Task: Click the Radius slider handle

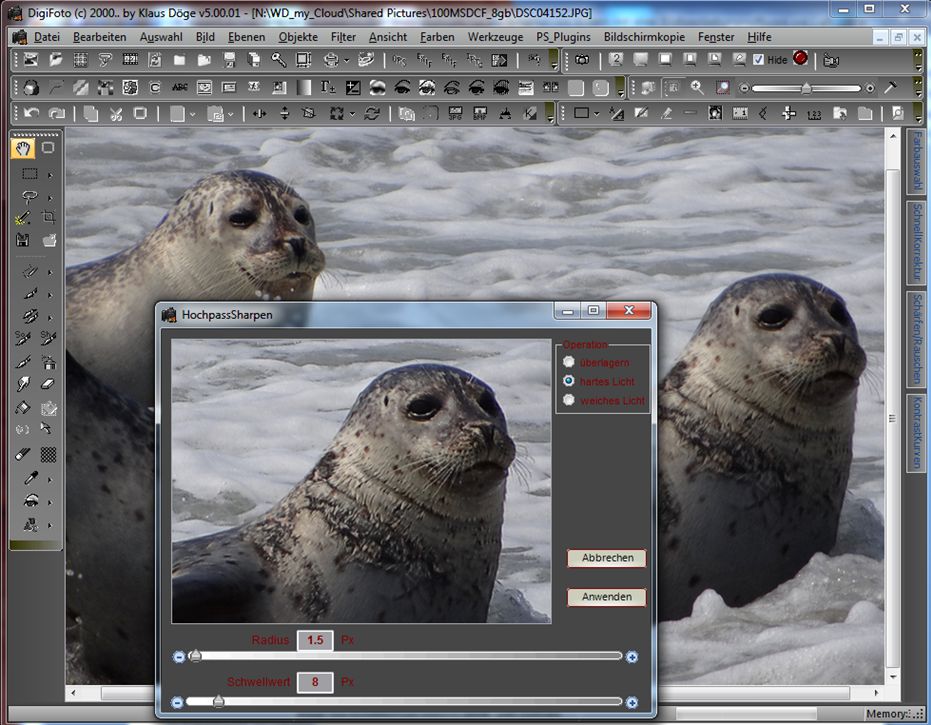Action: point(196,656)
